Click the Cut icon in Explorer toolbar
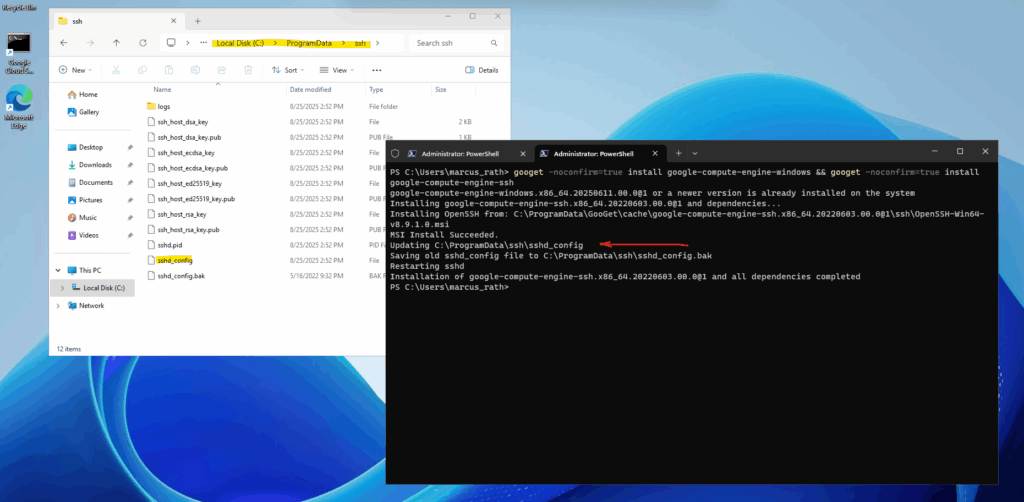1024x502 pixels. 116,70
